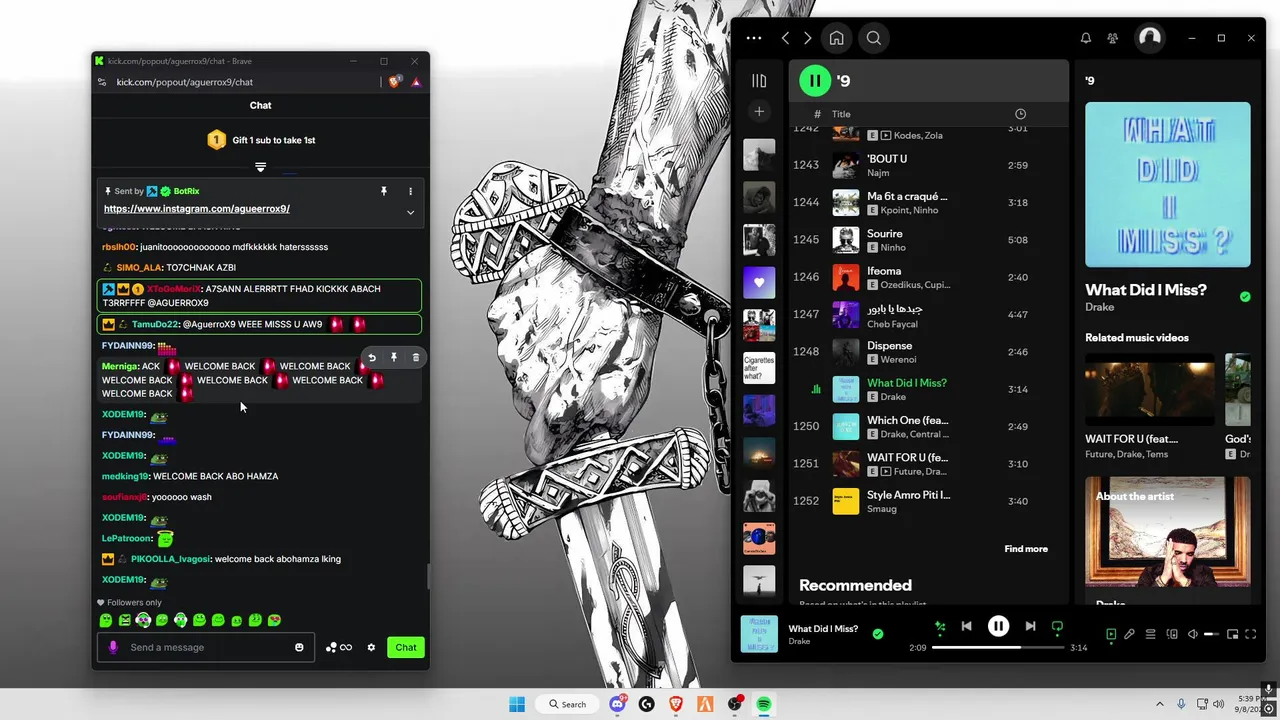Image resolution: width=1280 pixels, height=720 pixels.
Task: Open Kick chat settings gear
Action: tap(371, 647)
